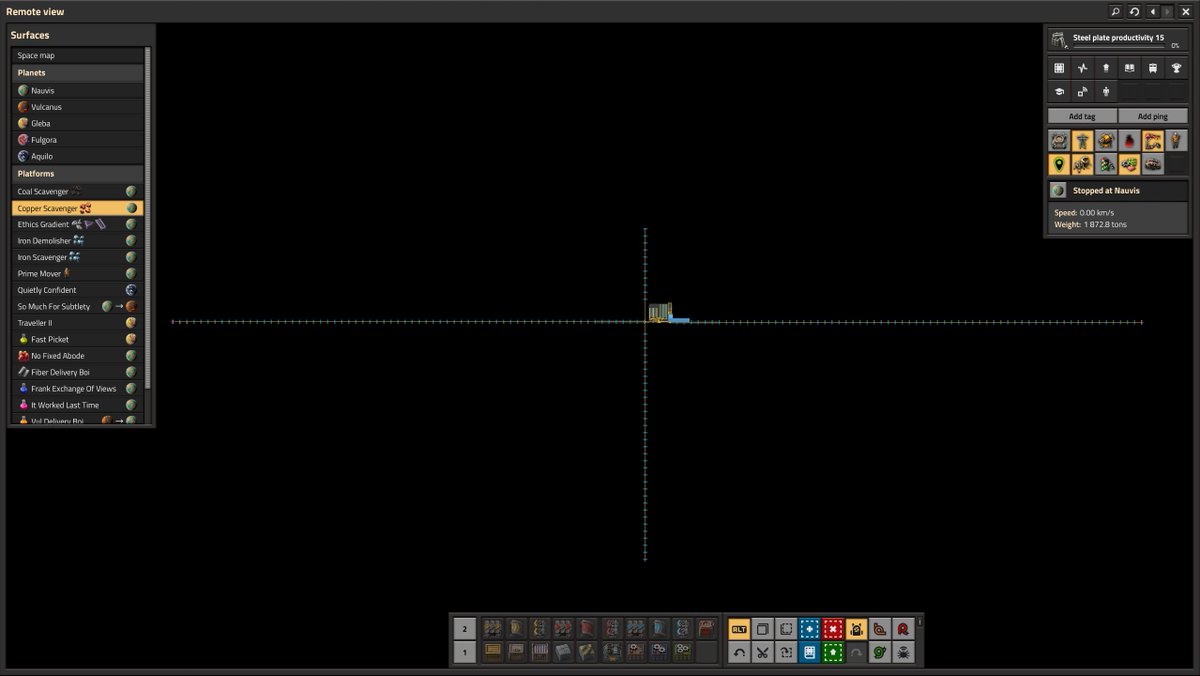Select Iron Scavenger platform
The width and height of the screenshot is (1200, 676).
78,257
